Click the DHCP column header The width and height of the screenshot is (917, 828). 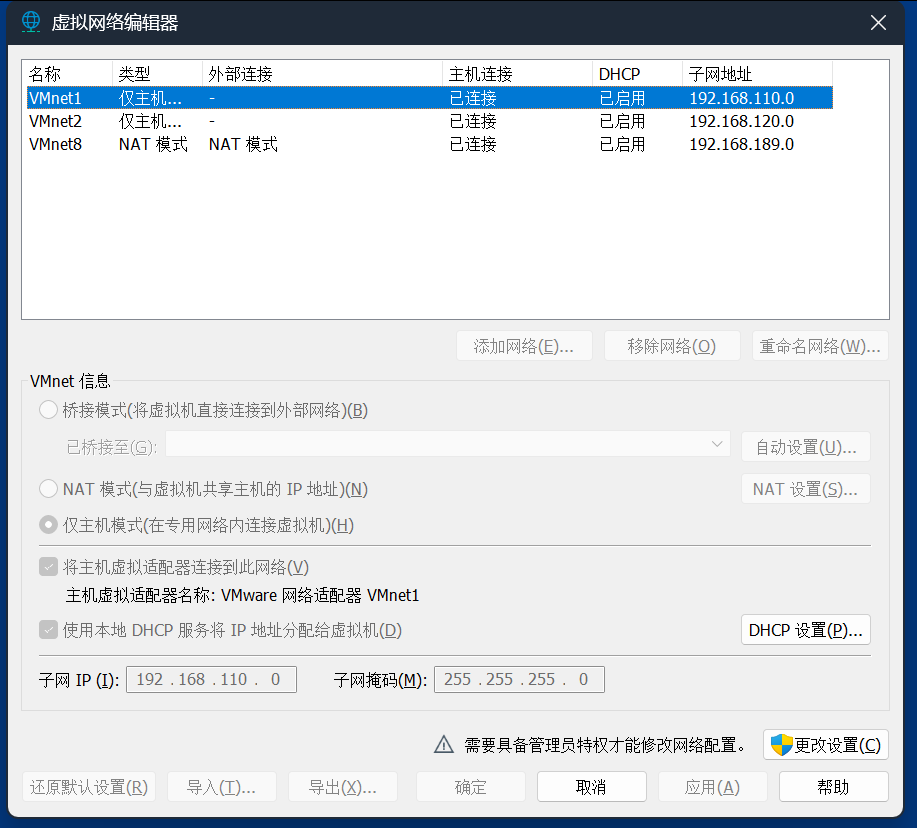point(637,74)
